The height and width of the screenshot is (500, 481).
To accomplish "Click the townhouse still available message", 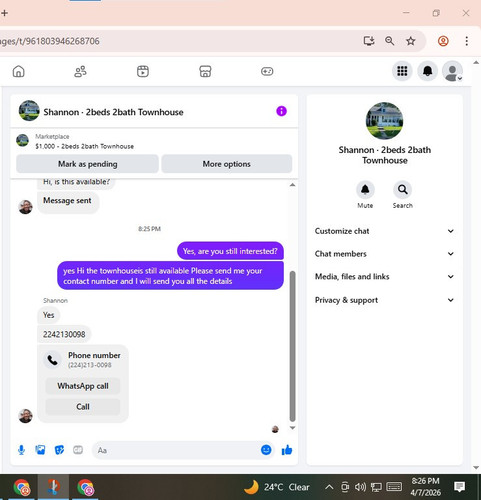I will click(x=170, y=276).
